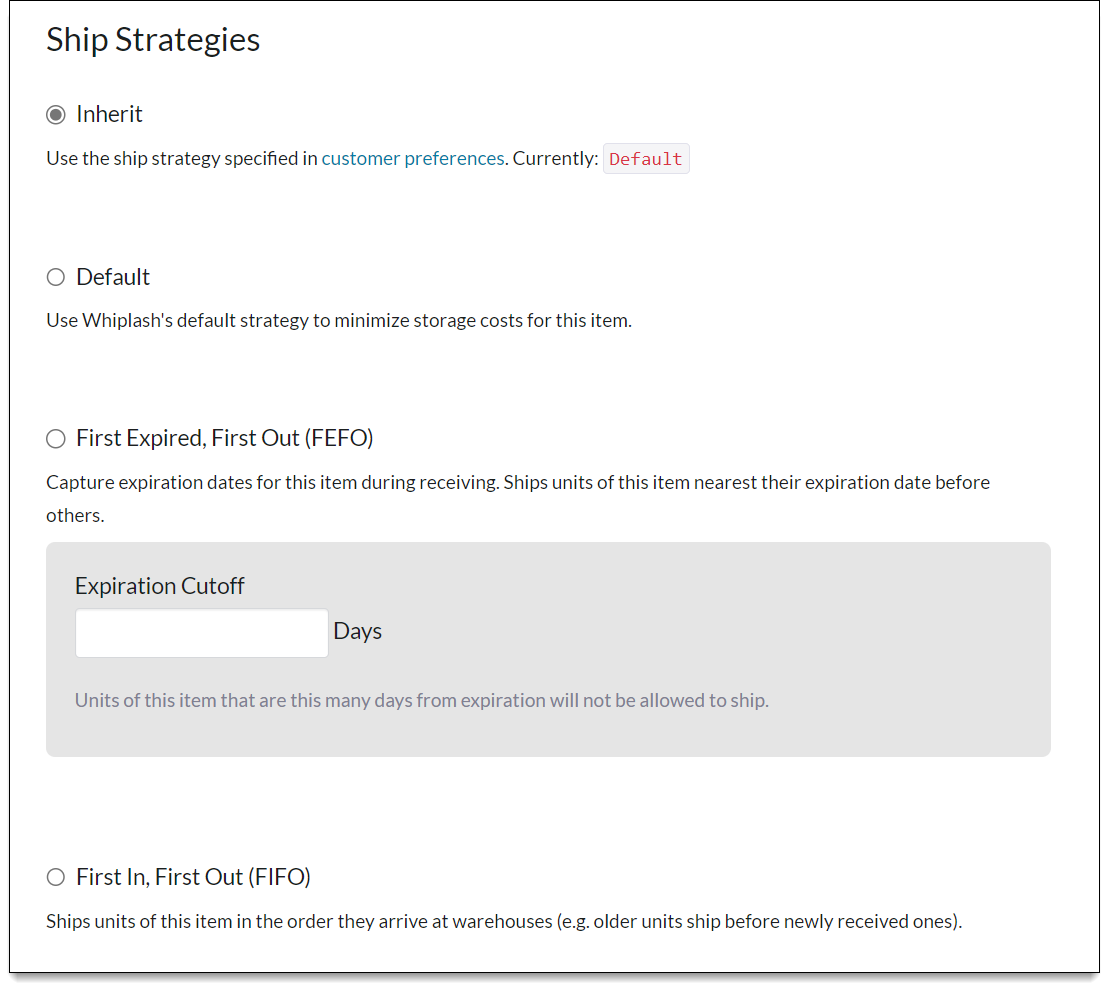Click the "Inherit" option label text
The width and height of the screenshot is (1109, 991).
109,114
